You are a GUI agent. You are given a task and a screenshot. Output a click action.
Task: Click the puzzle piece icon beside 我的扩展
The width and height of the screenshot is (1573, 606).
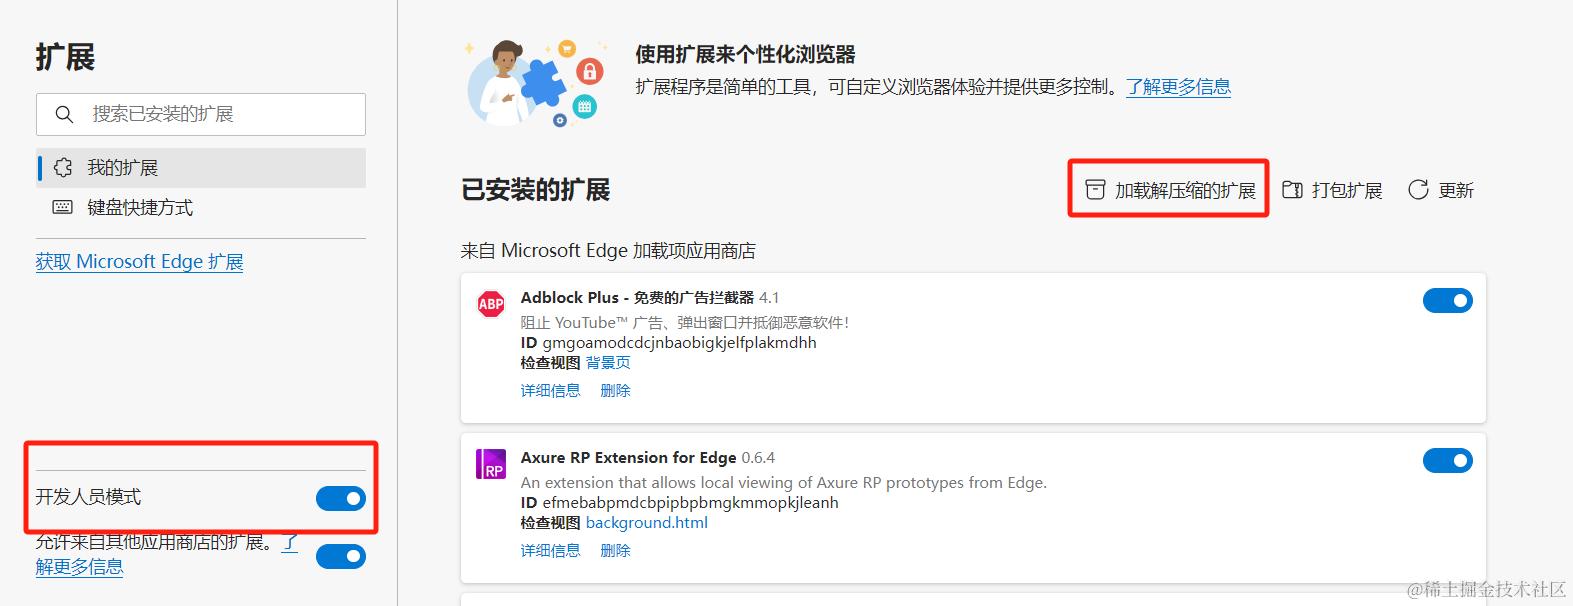pyautogui.click(x=63, y=168)
